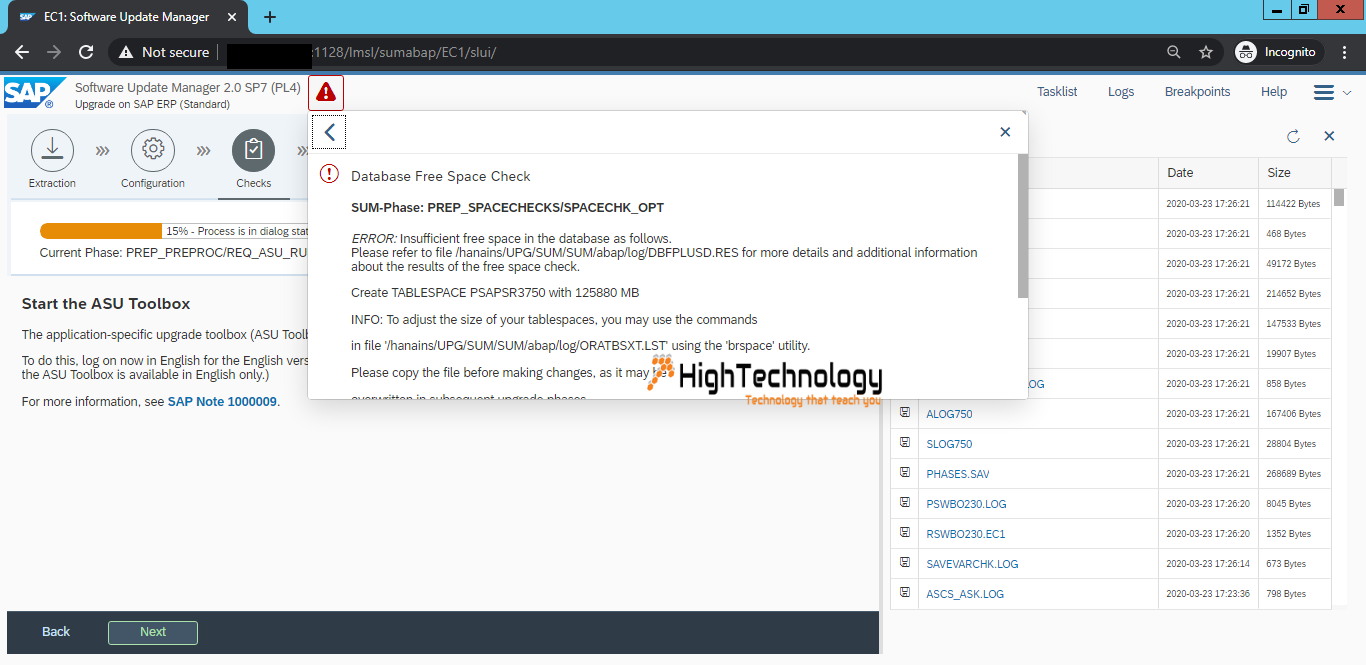Click the date '2020-03-23 17:23:36'
This screenshot has height=665, width=1366.
pyautogui.click(x=1208, y=594)
